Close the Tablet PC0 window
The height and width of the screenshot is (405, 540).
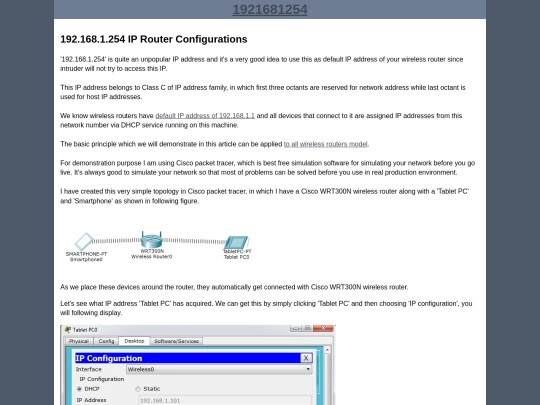click(x=323, y=328)
